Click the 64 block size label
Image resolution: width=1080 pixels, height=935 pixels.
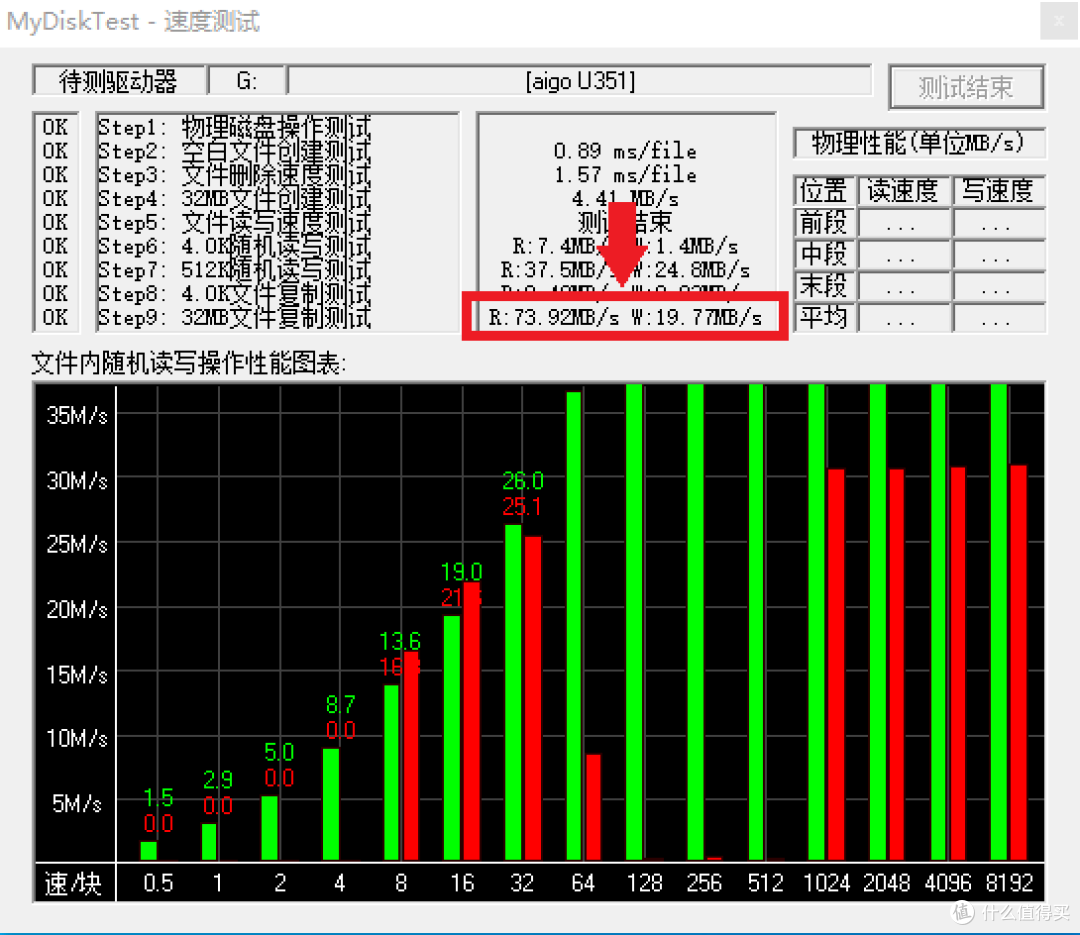click(x=583, y=883)
